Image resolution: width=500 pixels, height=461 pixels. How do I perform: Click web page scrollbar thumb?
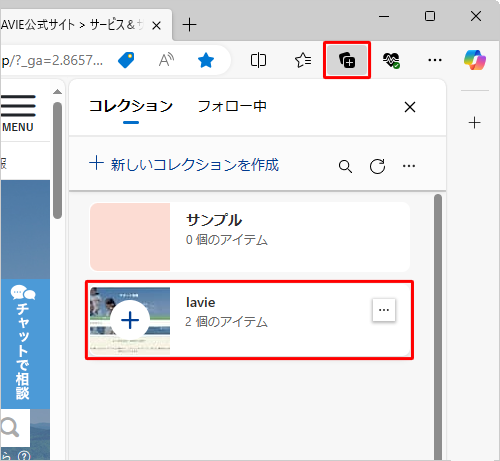click(x=58, y=160)
